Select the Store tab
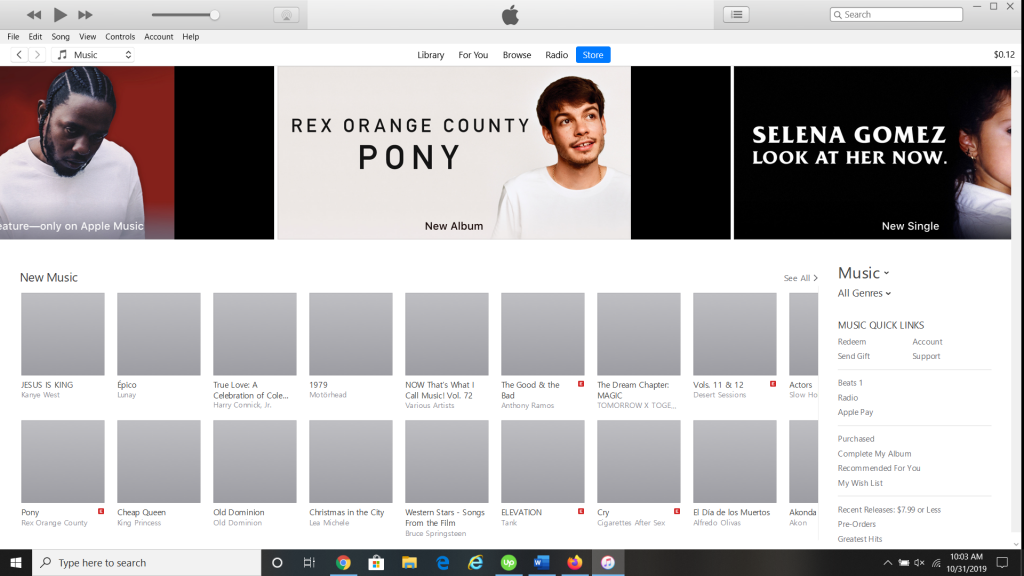 [593, 55]
